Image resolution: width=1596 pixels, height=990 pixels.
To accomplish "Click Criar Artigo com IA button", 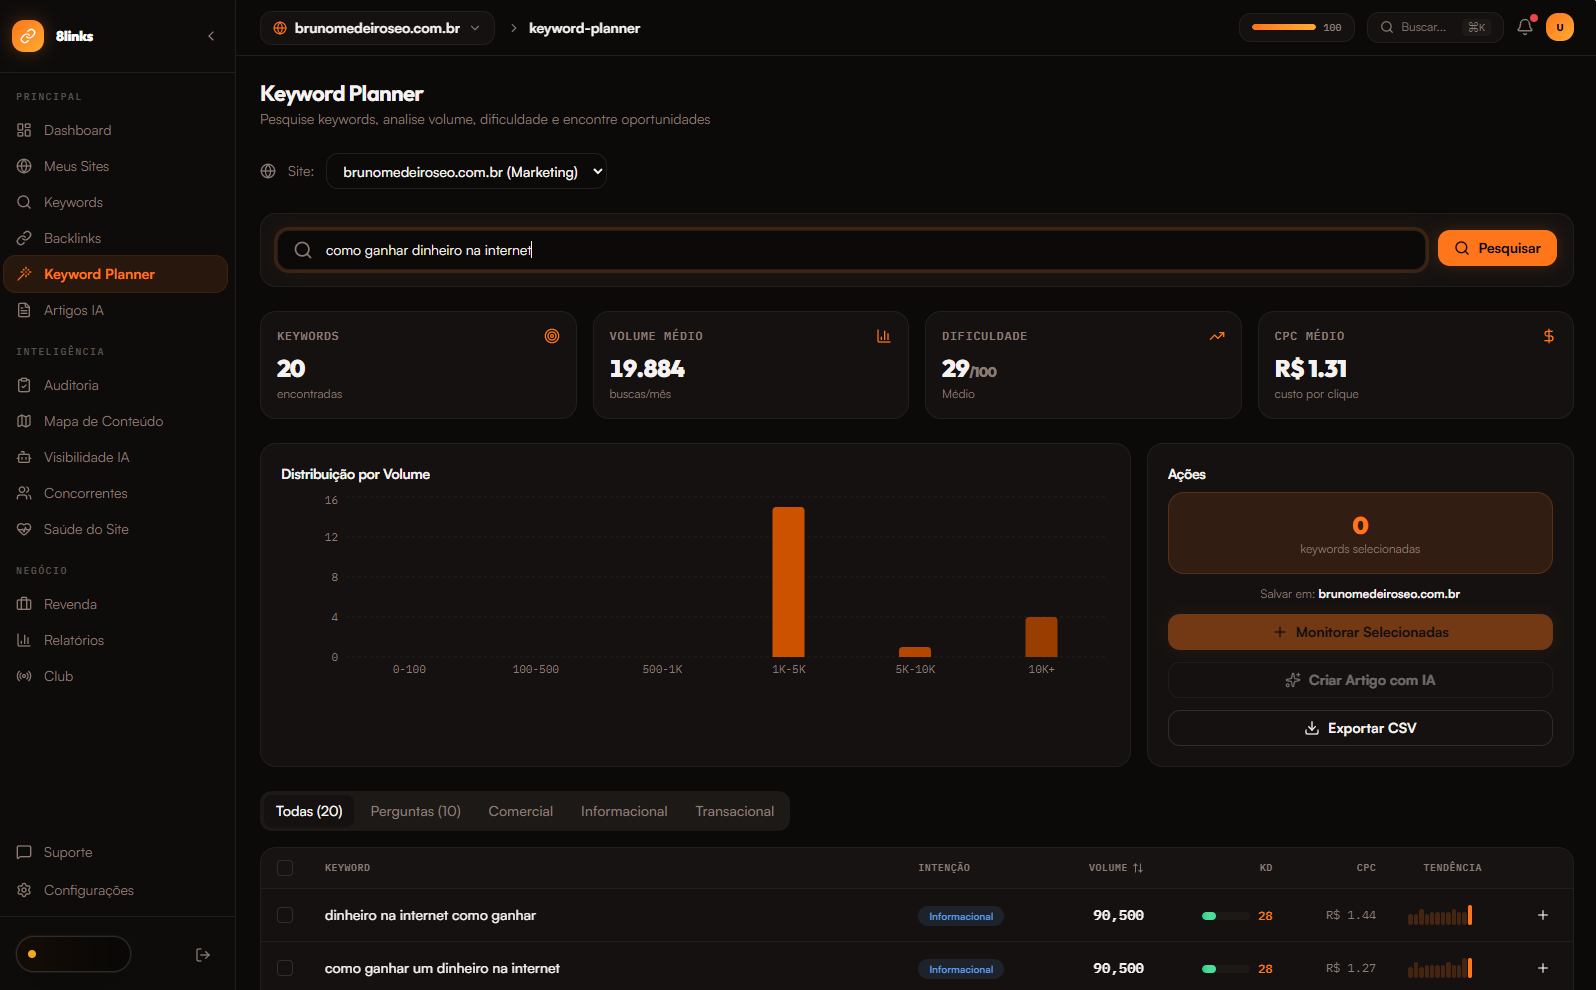I will pos(1360,680).
